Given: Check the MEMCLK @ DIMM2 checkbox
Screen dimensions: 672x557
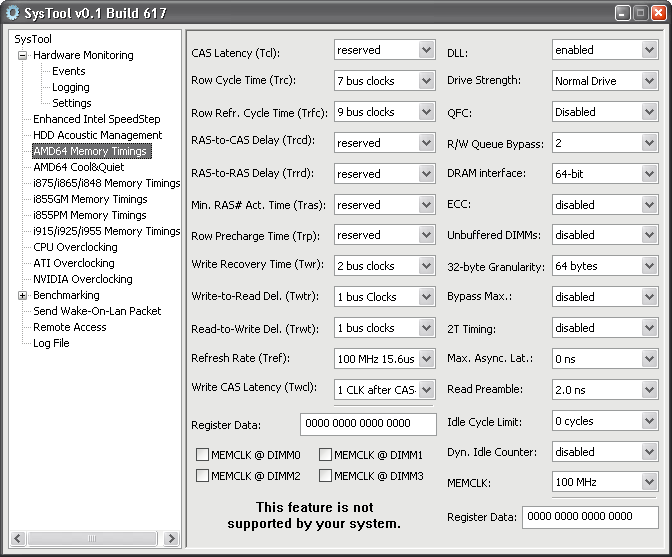Looking at the screenshot, I should [x=203, y=476].
